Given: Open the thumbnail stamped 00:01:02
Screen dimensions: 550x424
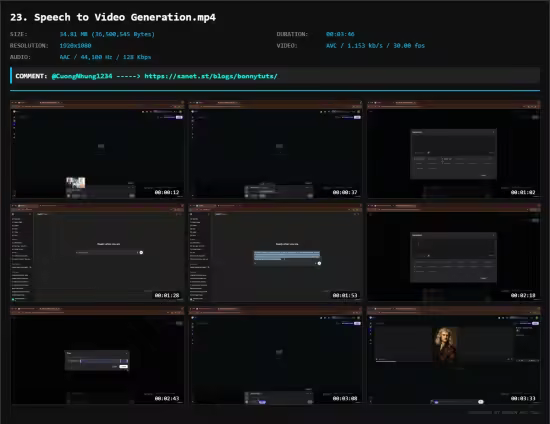Looking at the screenshot, I should [454, 150].
